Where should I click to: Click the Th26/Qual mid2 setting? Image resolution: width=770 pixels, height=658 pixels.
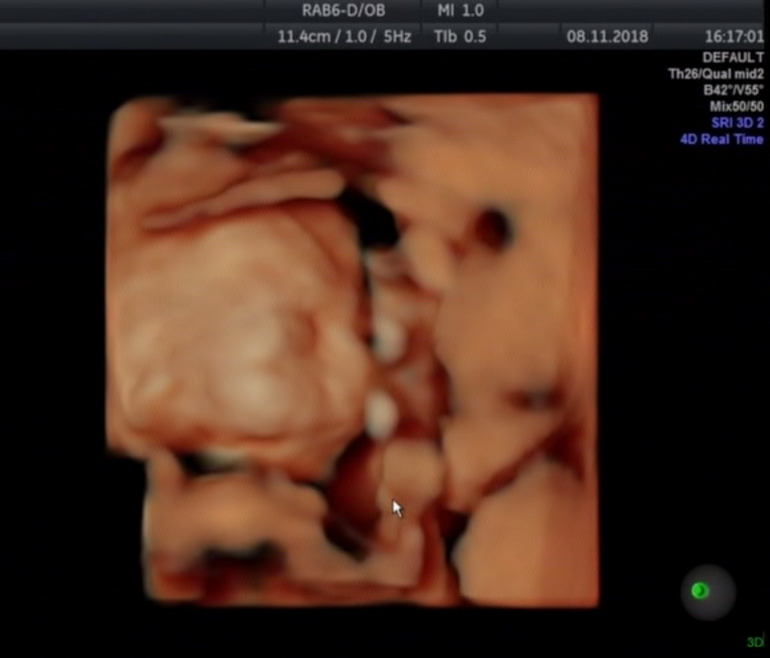coord(716,74)
